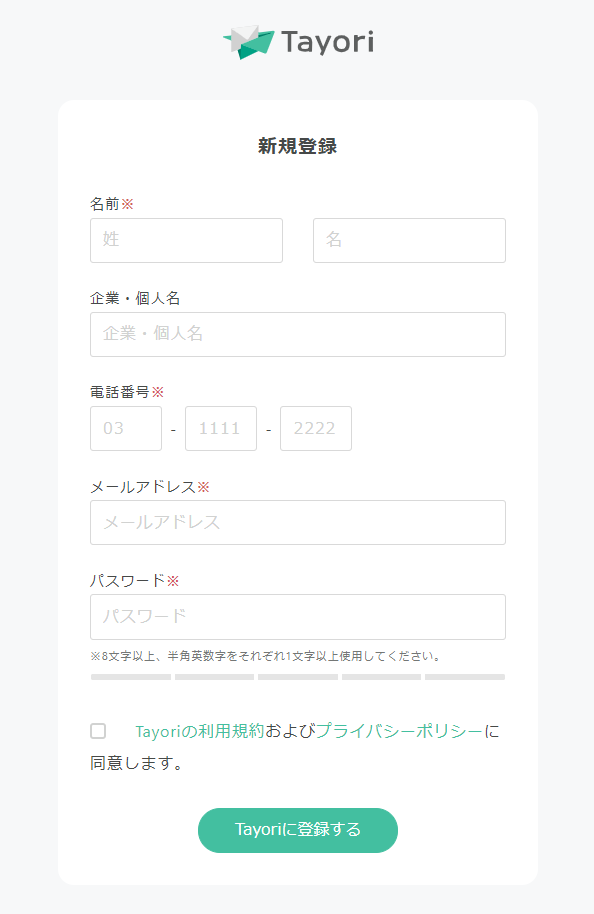Viewport: 594px width, 914px height.
Task: Select the 企業・個人名 input box
Action: pyautogui.click(x=298, y=335)
